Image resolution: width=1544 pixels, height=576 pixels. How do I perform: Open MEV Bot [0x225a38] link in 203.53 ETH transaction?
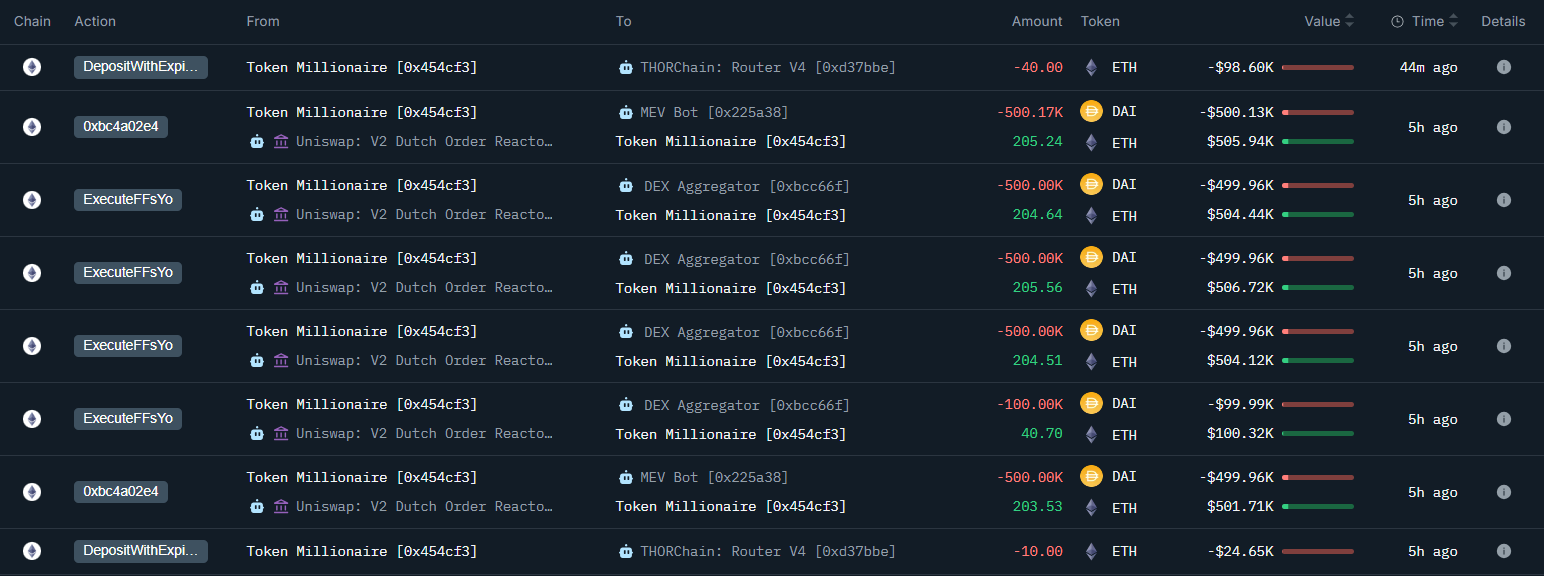714,477
